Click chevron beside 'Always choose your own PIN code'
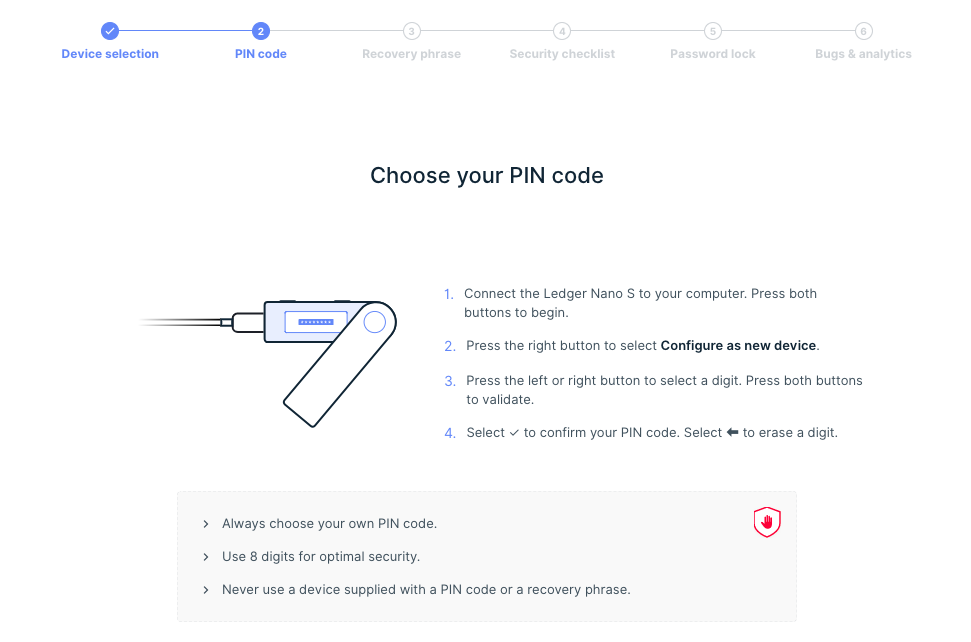Image resolution: width=971 pixels, height=642 pixels. 206,524
